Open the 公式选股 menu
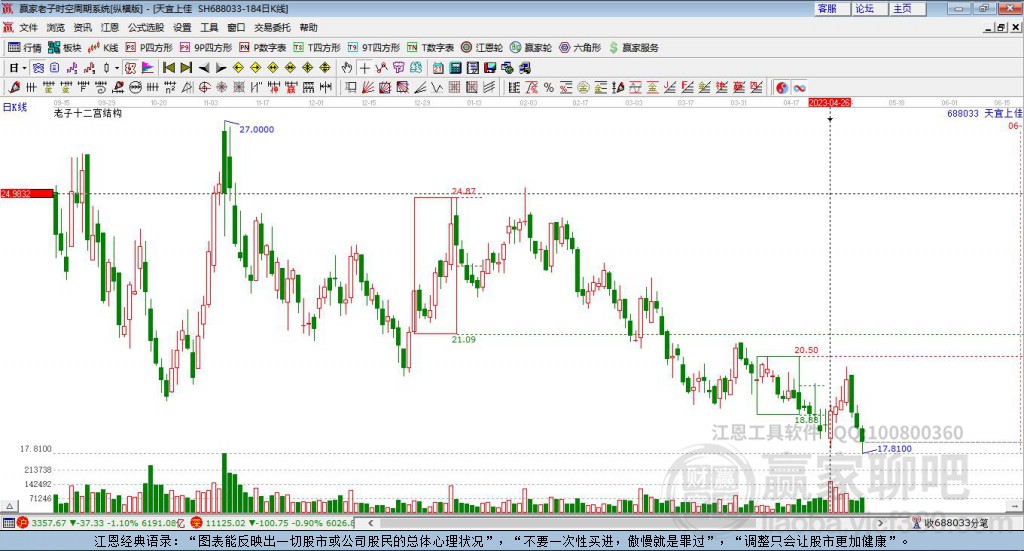 click(146, 27)
